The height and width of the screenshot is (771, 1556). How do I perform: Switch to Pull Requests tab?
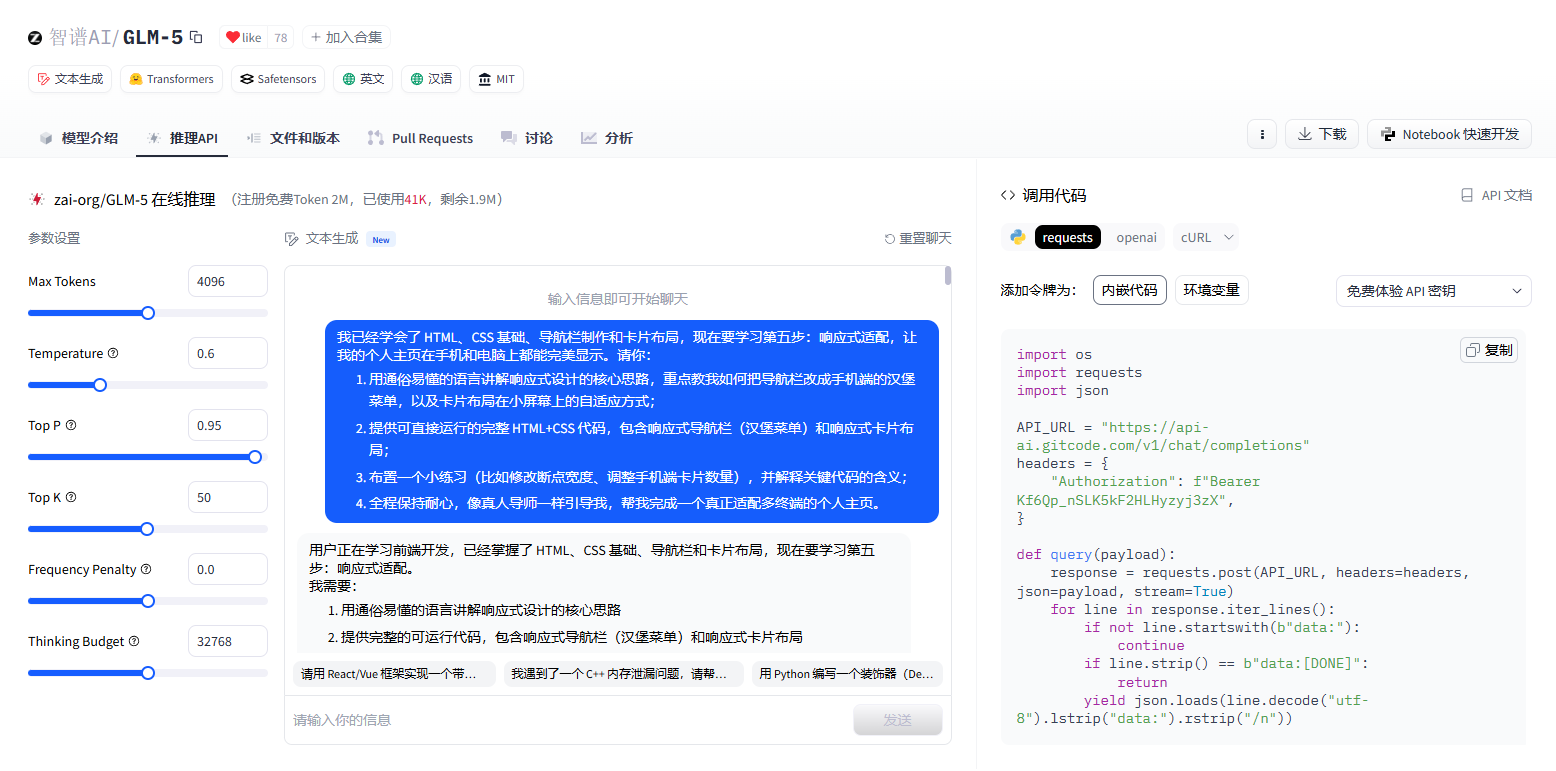coord(420,138)
